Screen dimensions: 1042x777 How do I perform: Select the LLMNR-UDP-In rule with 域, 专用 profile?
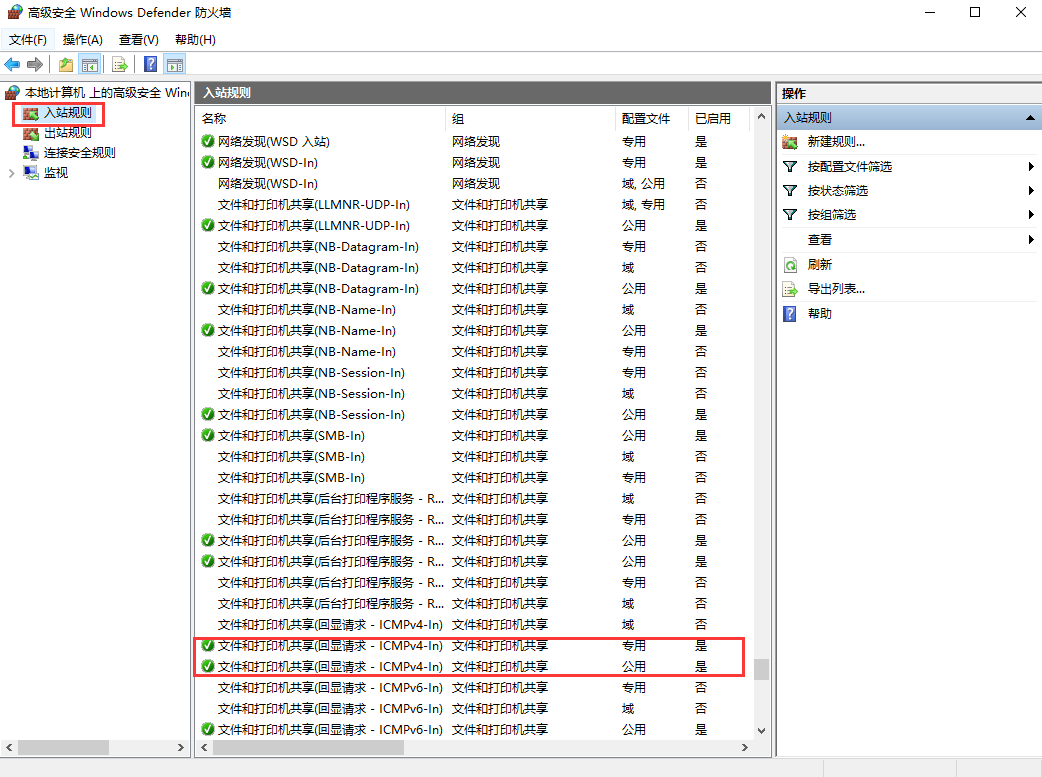pyautogui.click(x=474, y=204)
